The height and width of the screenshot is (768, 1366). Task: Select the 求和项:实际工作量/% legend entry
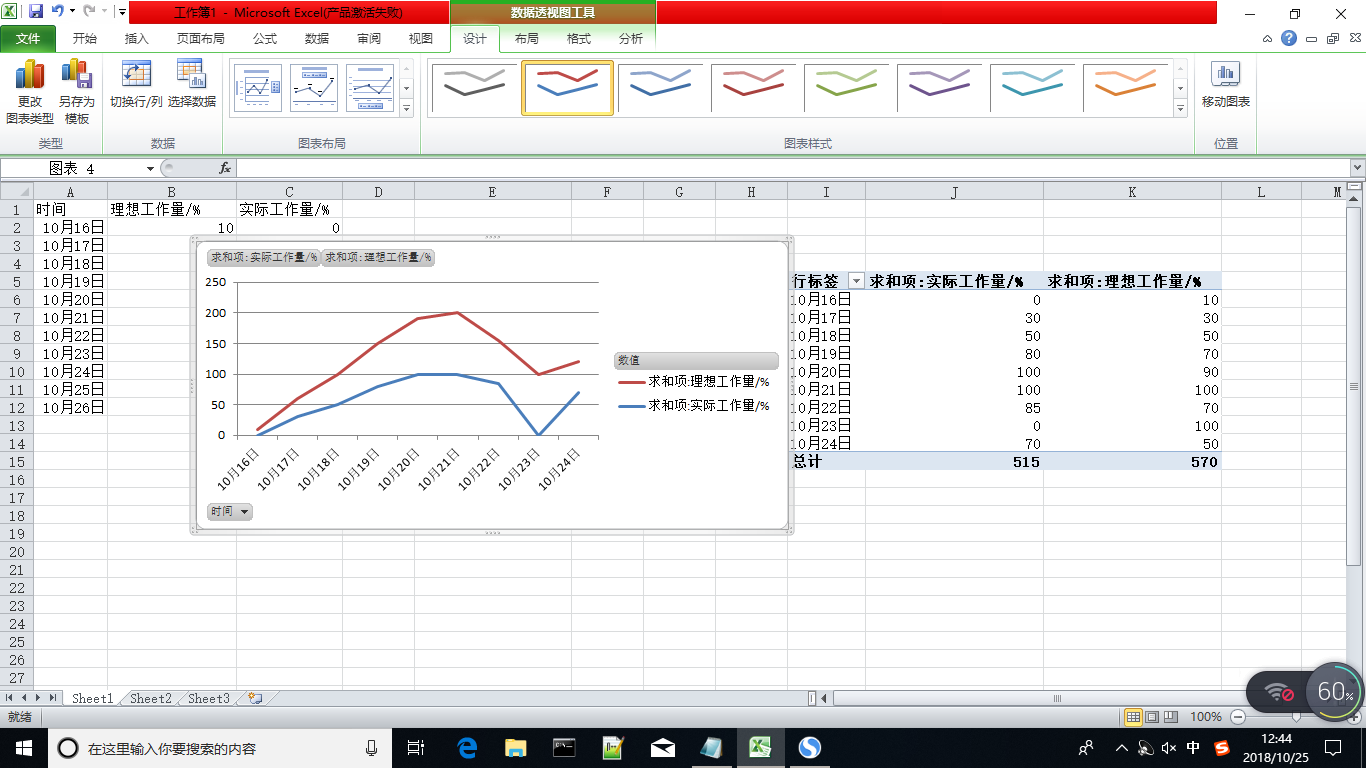pos(694,405)
